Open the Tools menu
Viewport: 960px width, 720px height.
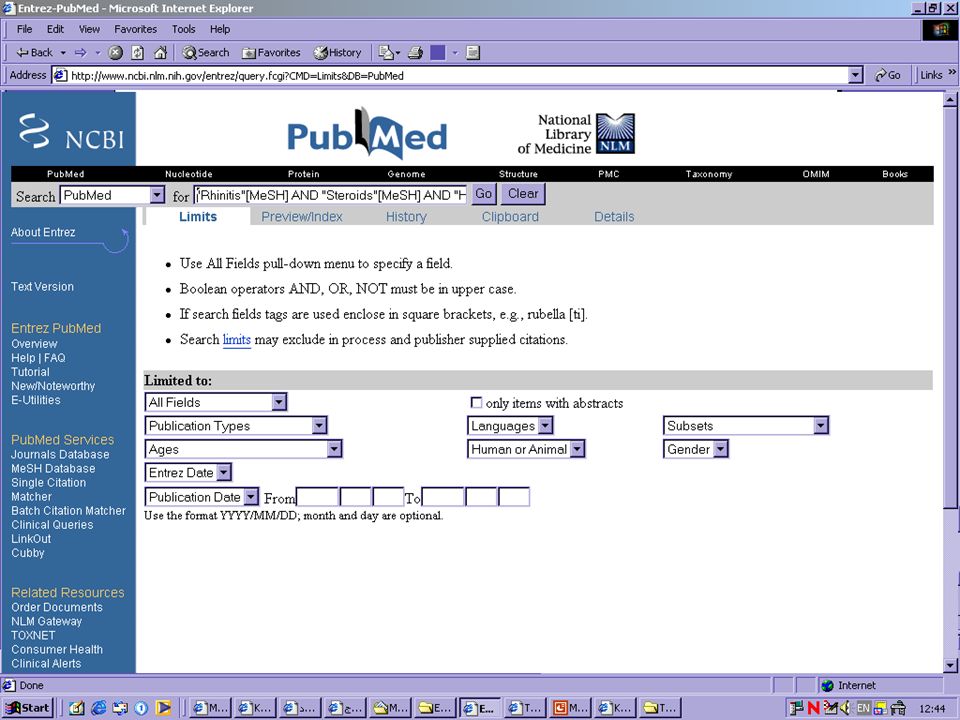pos(183,29)
